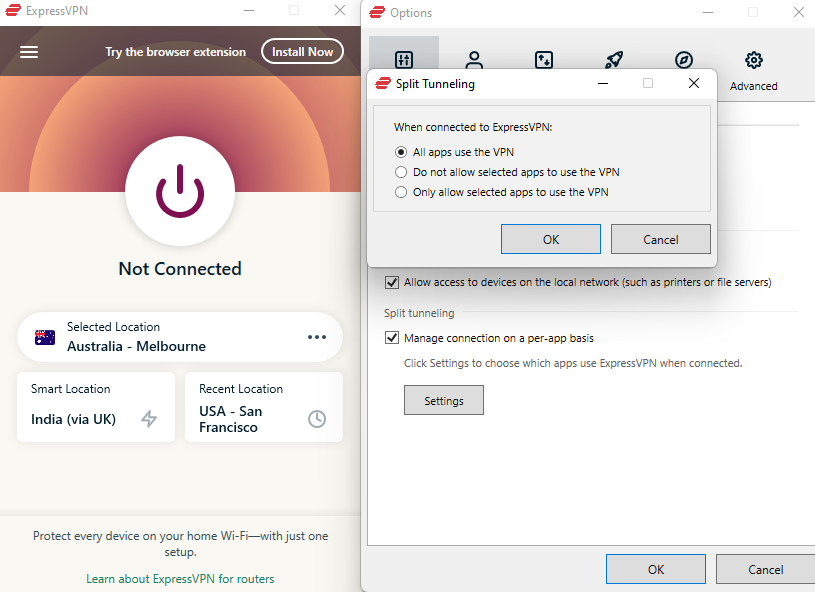Image resolution: width=815 pixels, height=592 pixels.
Task: Minimize the ExpressVPN main window
Action: click(249, 10)
